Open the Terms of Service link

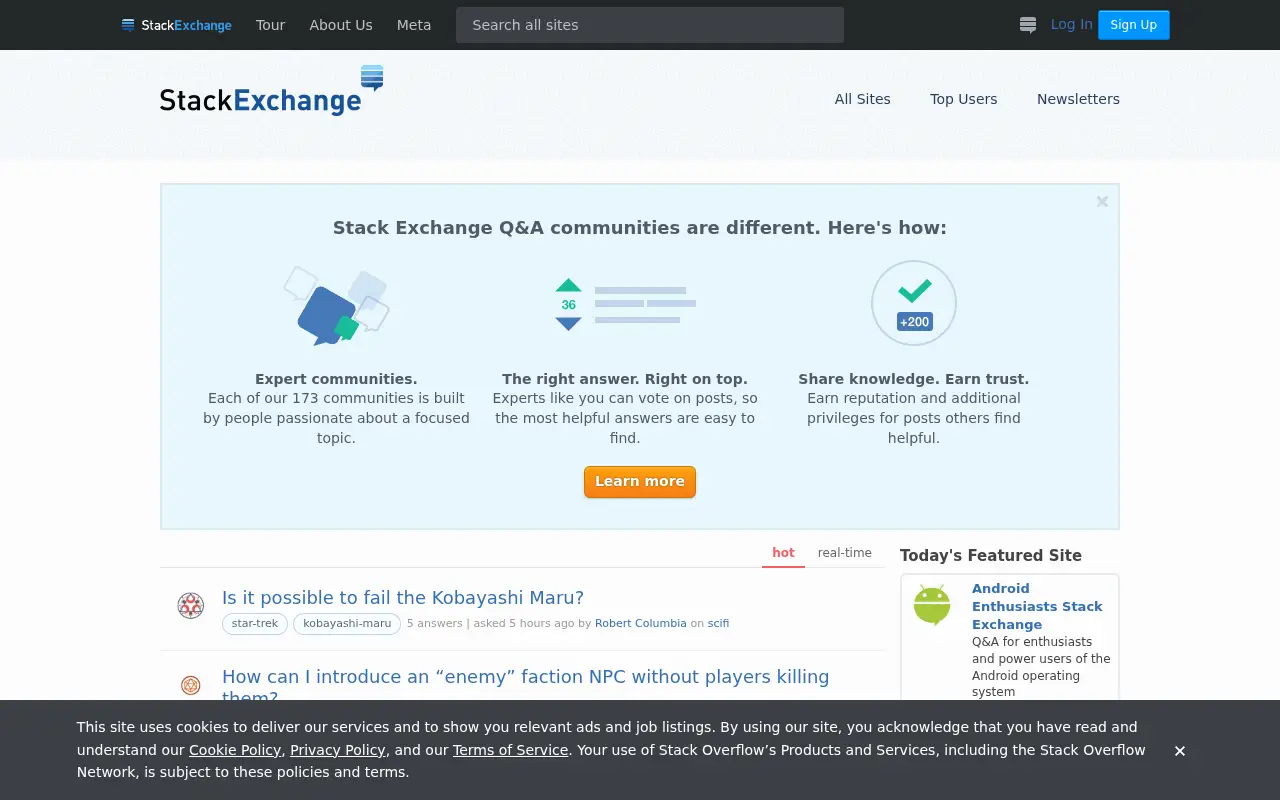(x=510, y=750)
